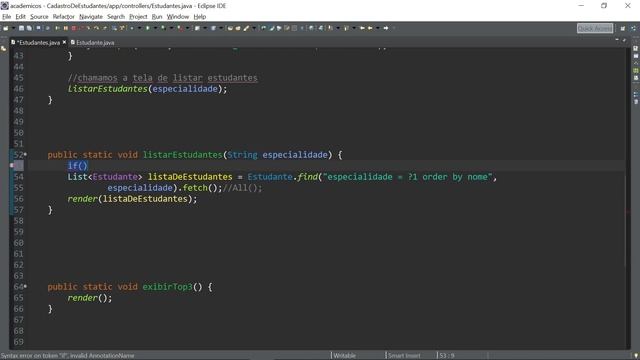Open the Run launch dropdown arrow

(156, 28)
